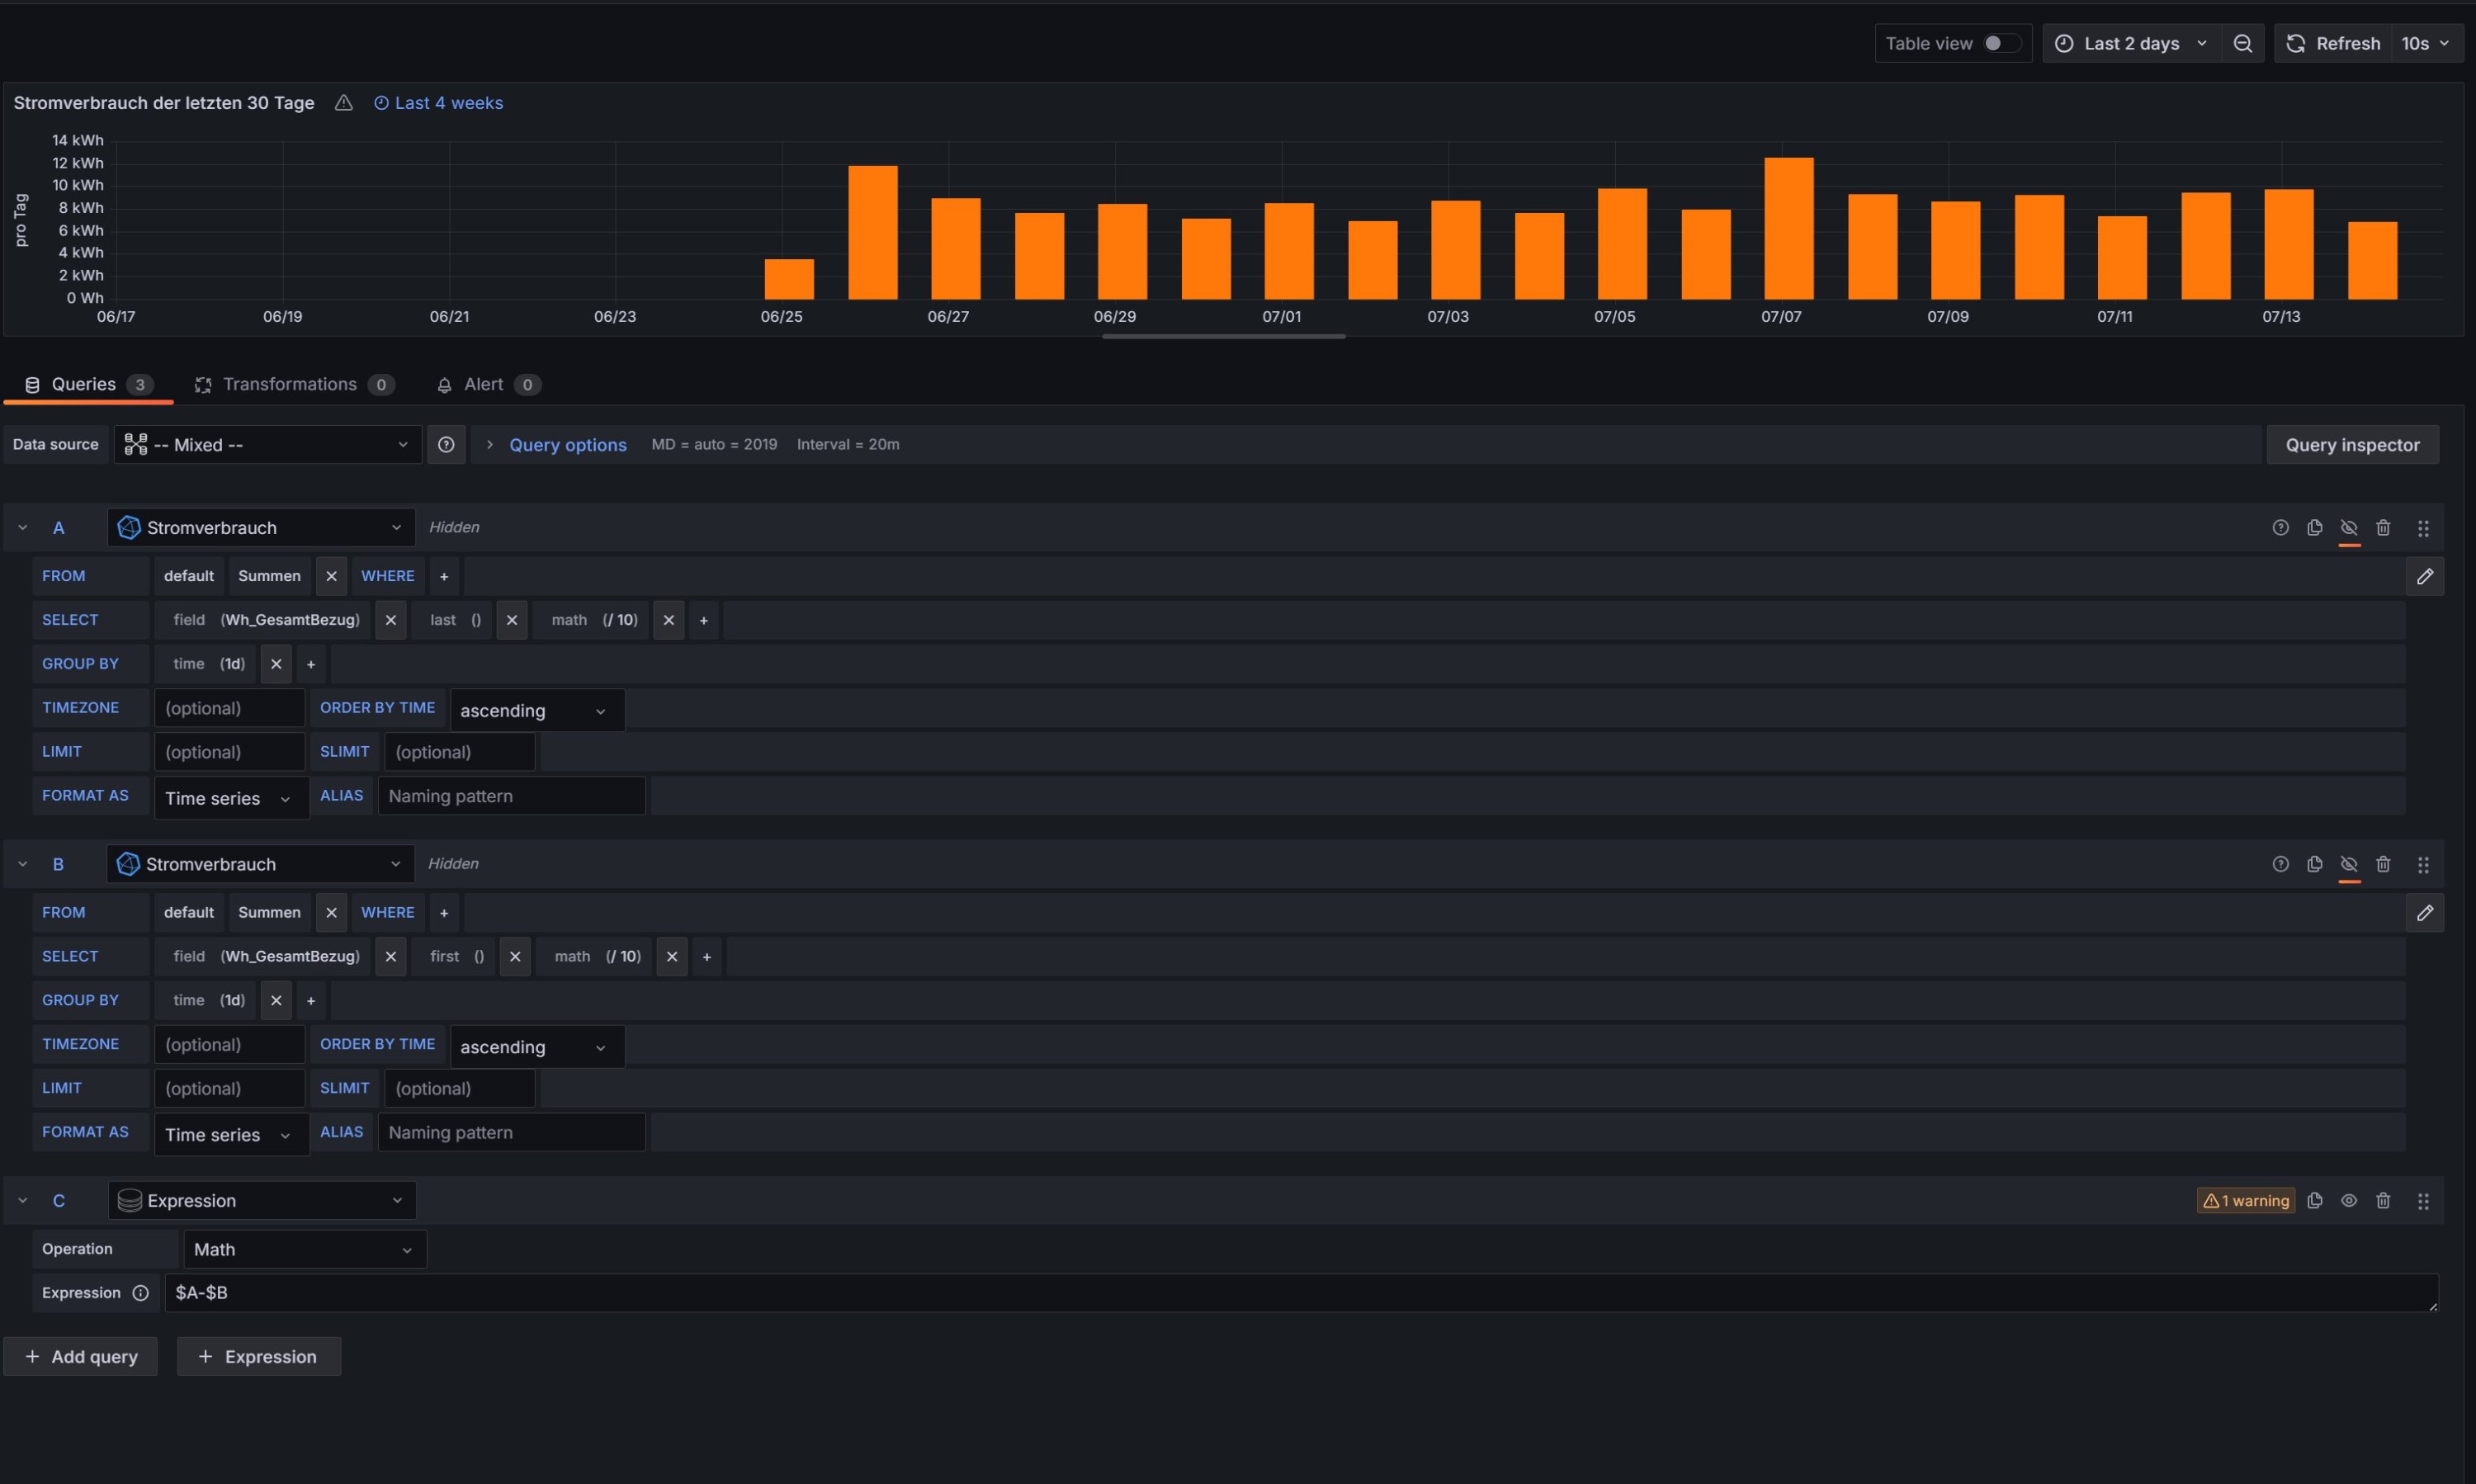2476x1484 pixels.
Task: Click the Add query button
Action: tap(81, 1356)
